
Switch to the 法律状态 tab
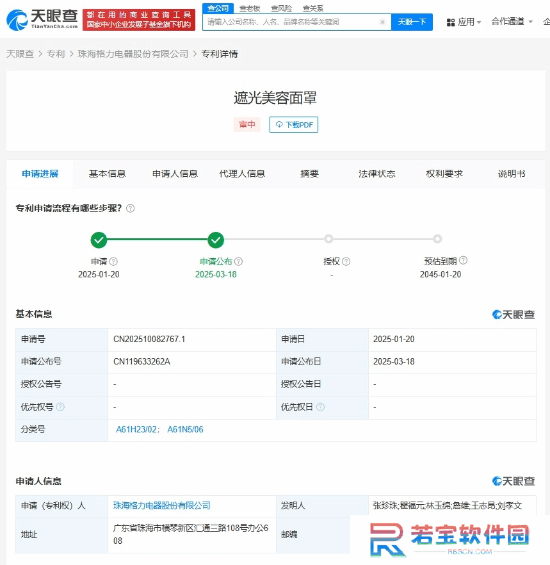point(377,174)
